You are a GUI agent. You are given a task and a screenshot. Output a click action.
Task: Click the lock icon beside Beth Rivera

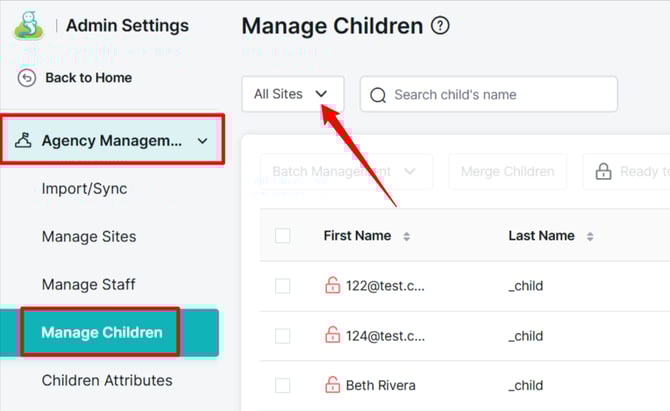(x=333, y=384)
